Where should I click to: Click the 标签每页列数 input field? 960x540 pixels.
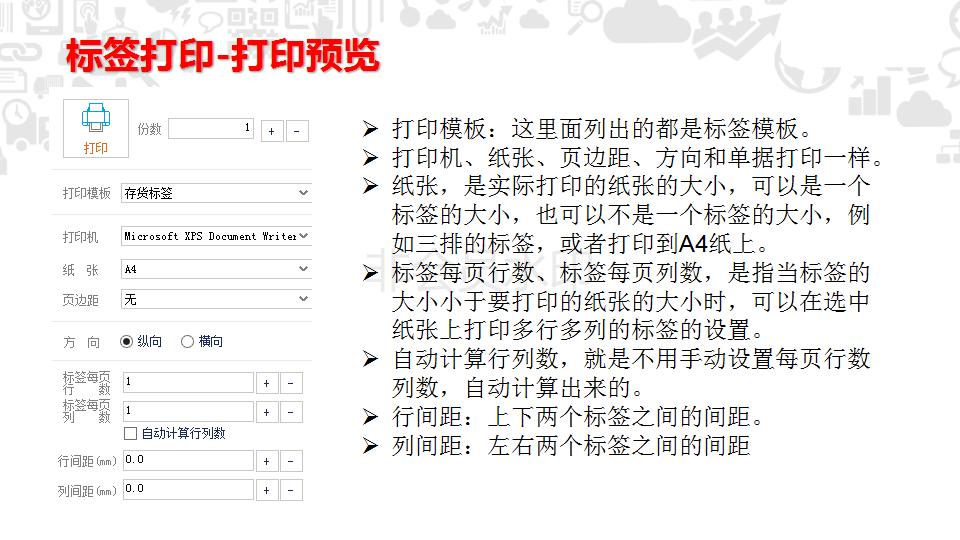pyautogui.click(x=188, y=411)
